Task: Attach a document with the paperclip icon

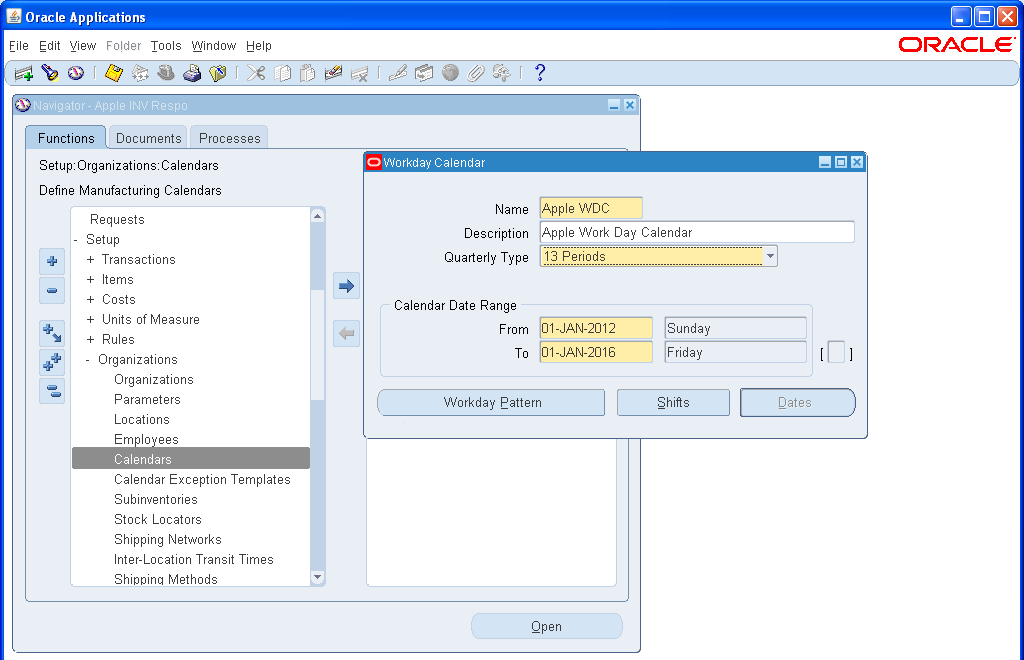Action: point(478,72)
